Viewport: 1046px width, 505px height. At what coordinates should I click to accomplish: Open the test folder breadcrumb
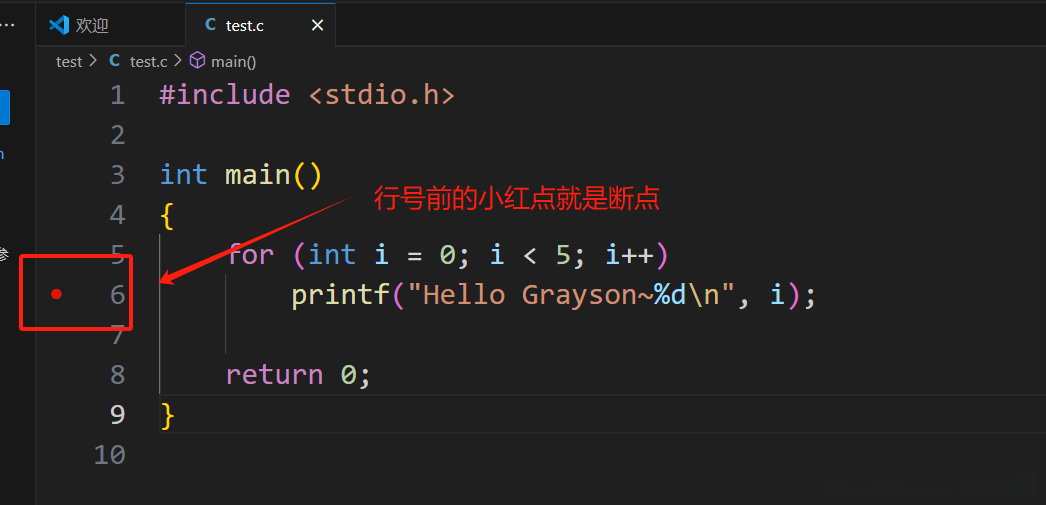69,61
